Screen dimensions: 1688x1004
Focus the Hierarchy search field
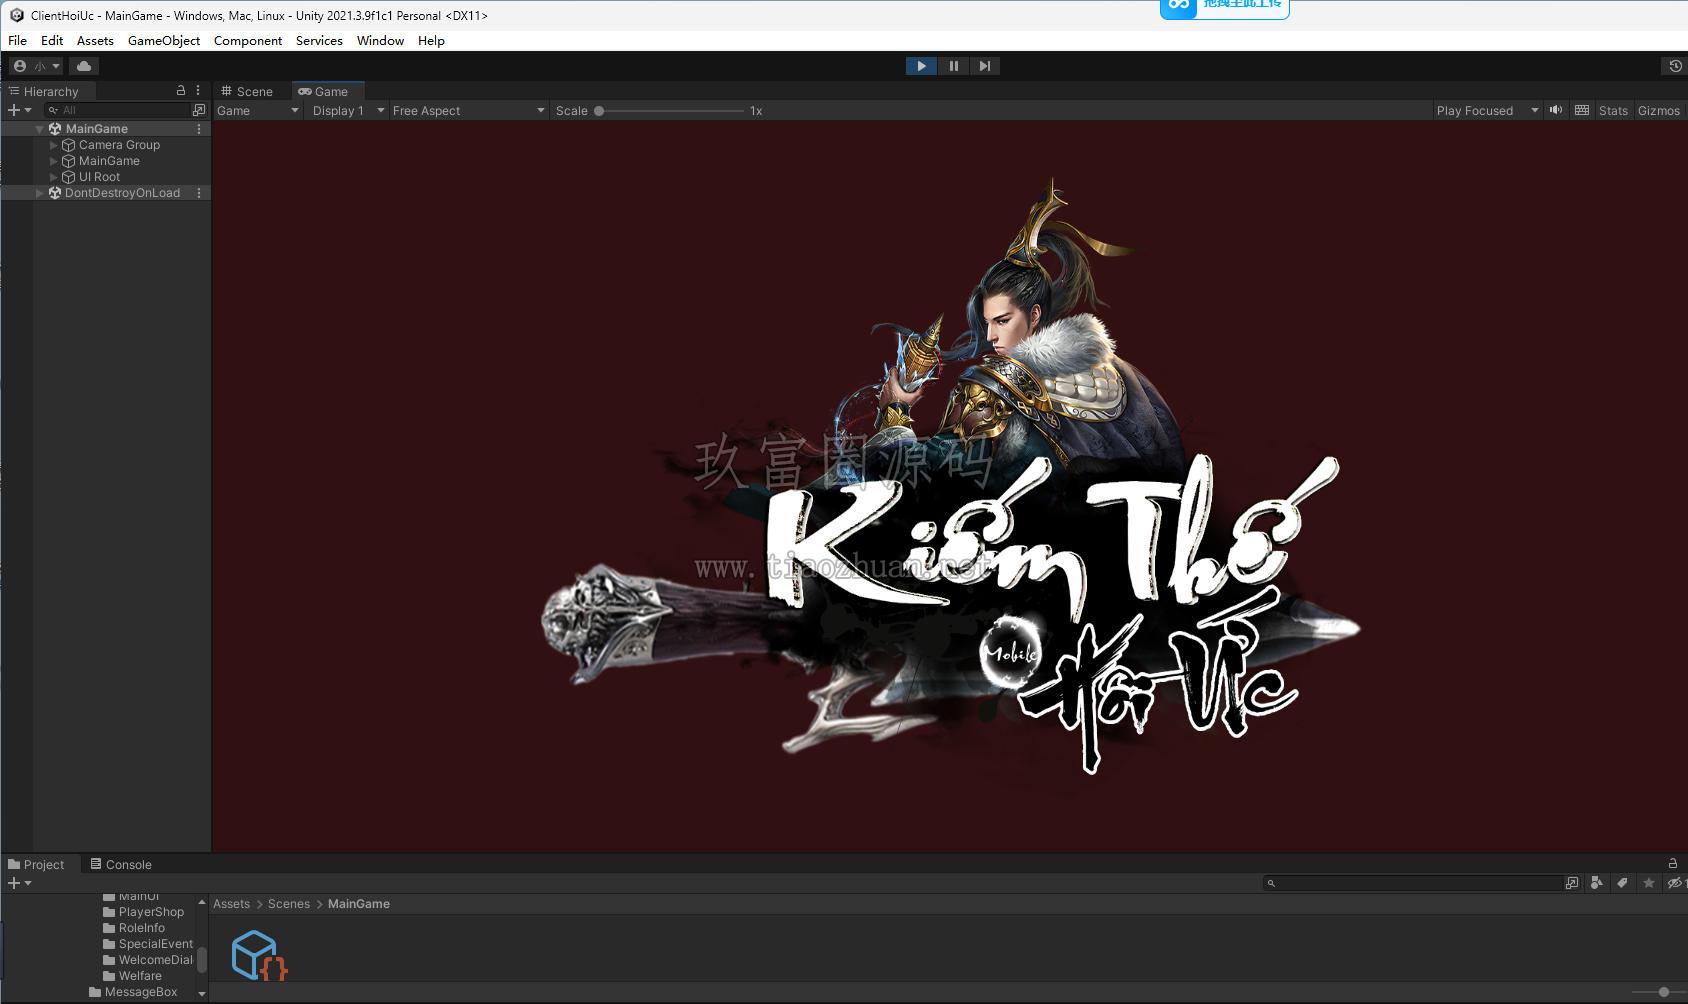[117, 110]
